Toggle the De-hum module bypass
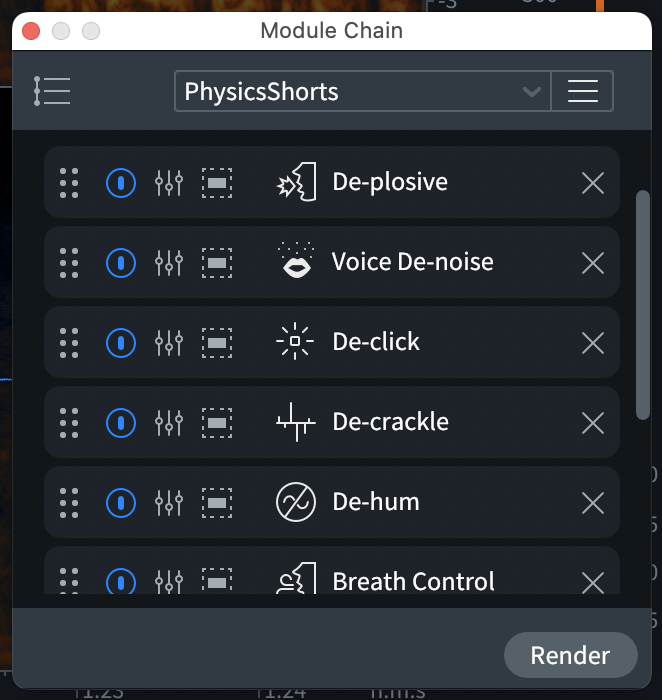The height and width of the screenshot is (700, 662). pos(120,502)
